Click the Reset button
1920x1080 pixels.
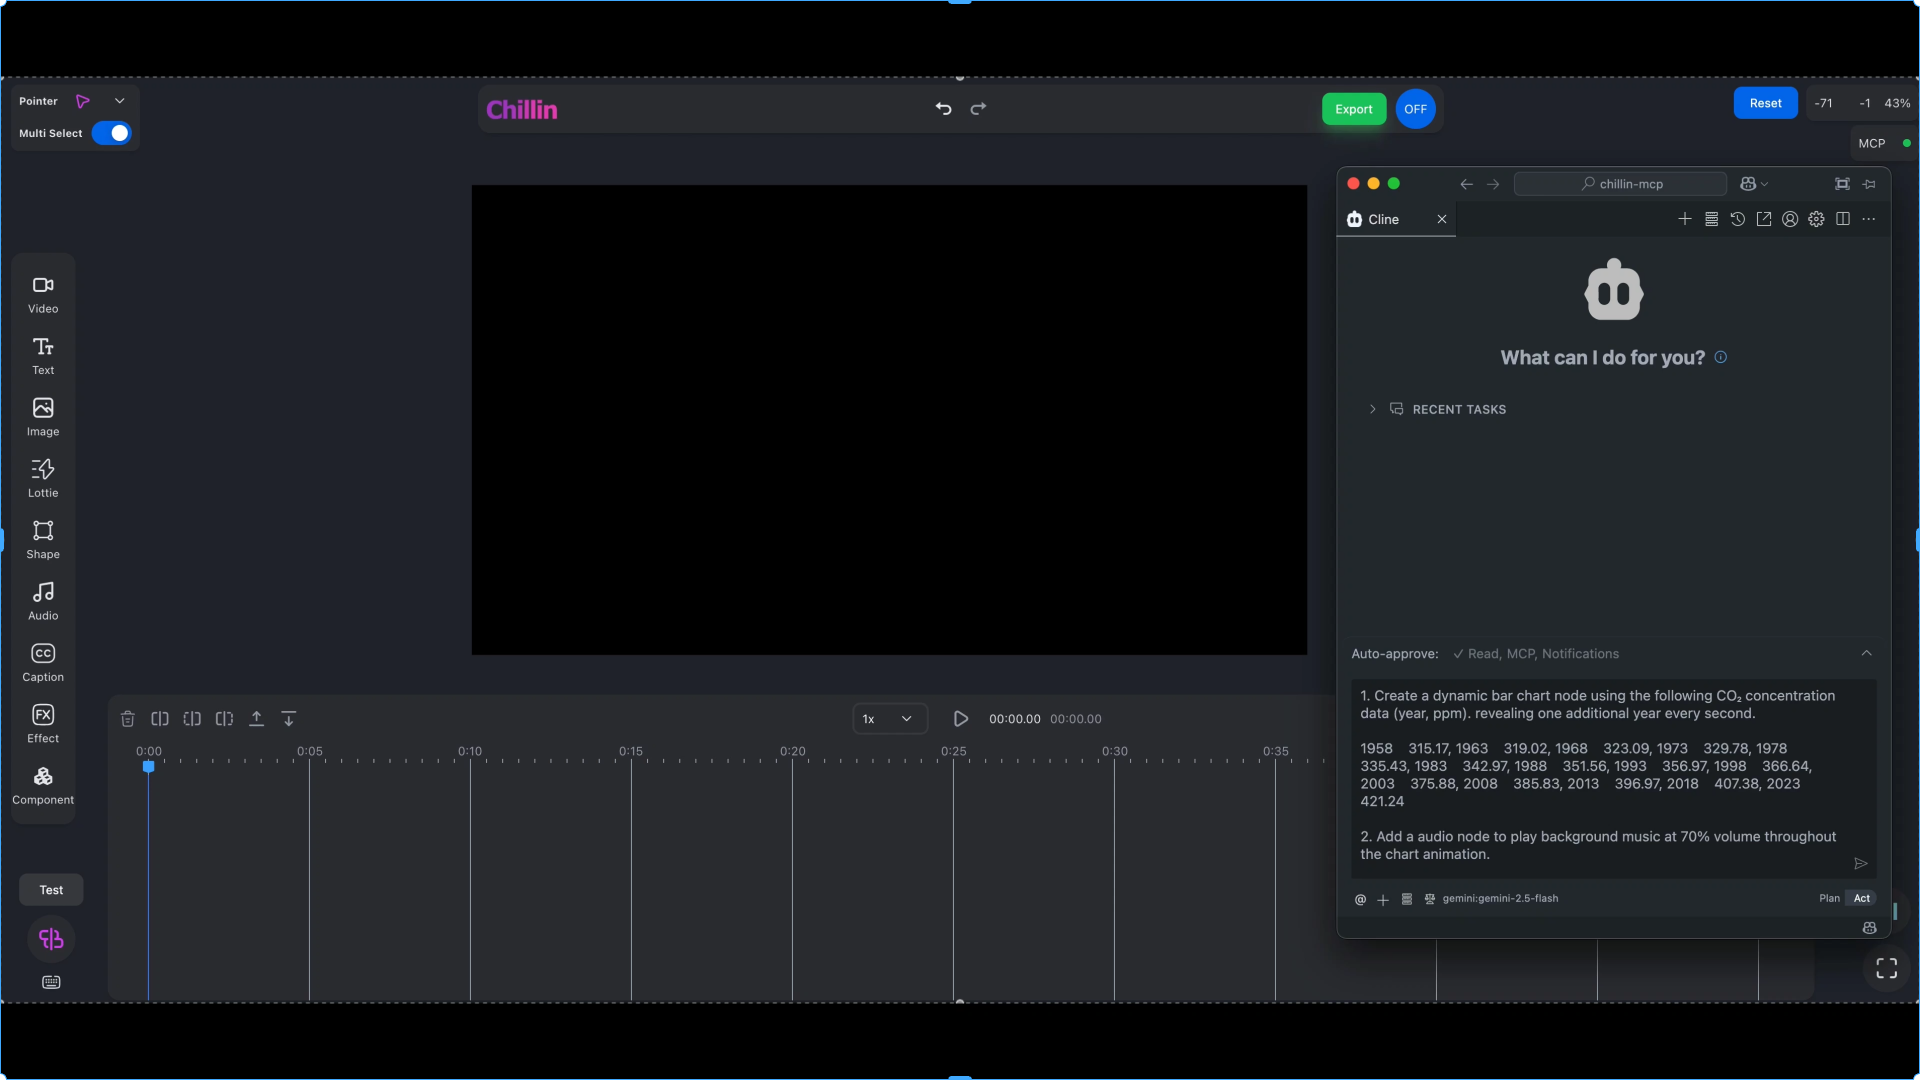1765,103
